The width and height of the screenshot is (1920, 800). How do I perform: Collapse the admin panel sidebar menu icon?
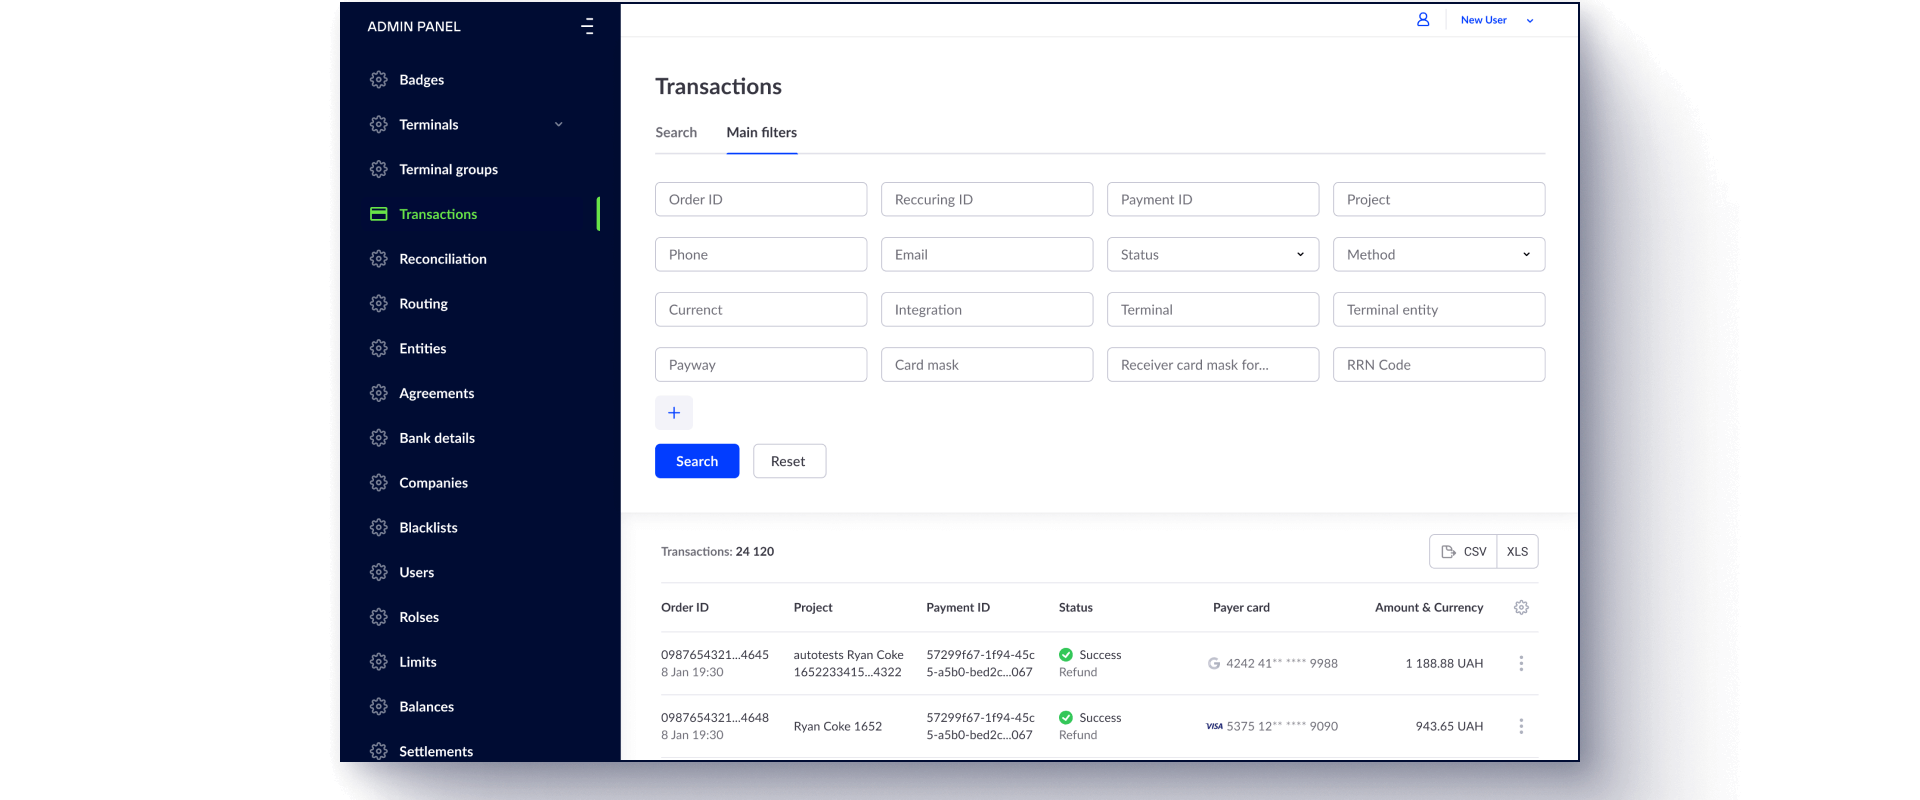[587, 26]
